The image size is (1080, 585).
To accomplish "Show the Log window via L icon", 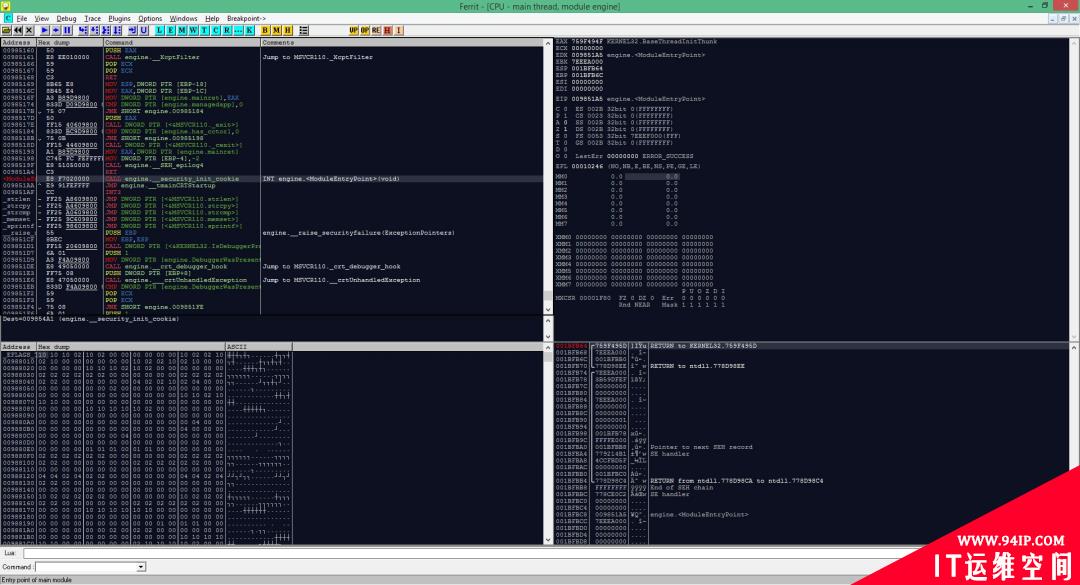I will [160, 30].
